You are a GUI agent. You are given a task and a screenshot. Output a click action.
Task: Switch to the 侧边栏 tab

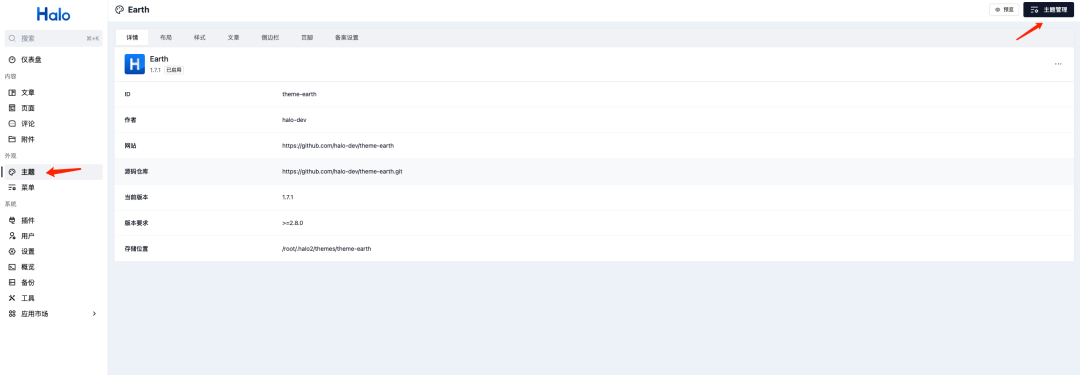270,37
